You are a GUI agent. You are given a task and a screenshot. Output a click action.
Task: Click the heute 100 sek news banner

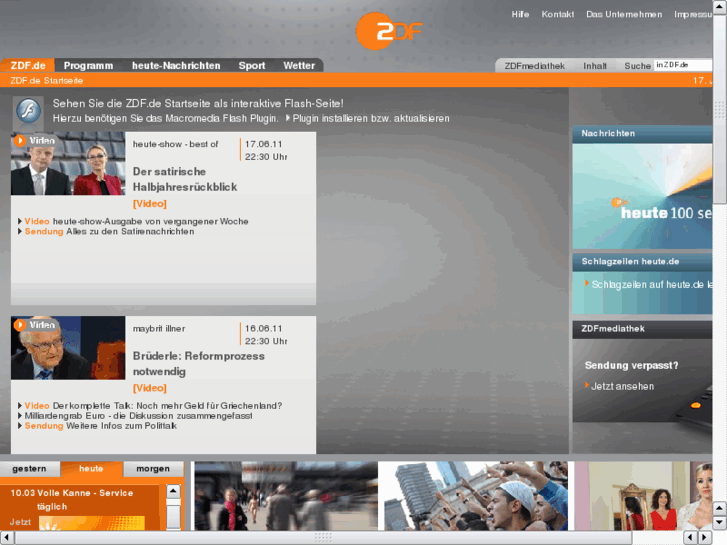[642, 196]
